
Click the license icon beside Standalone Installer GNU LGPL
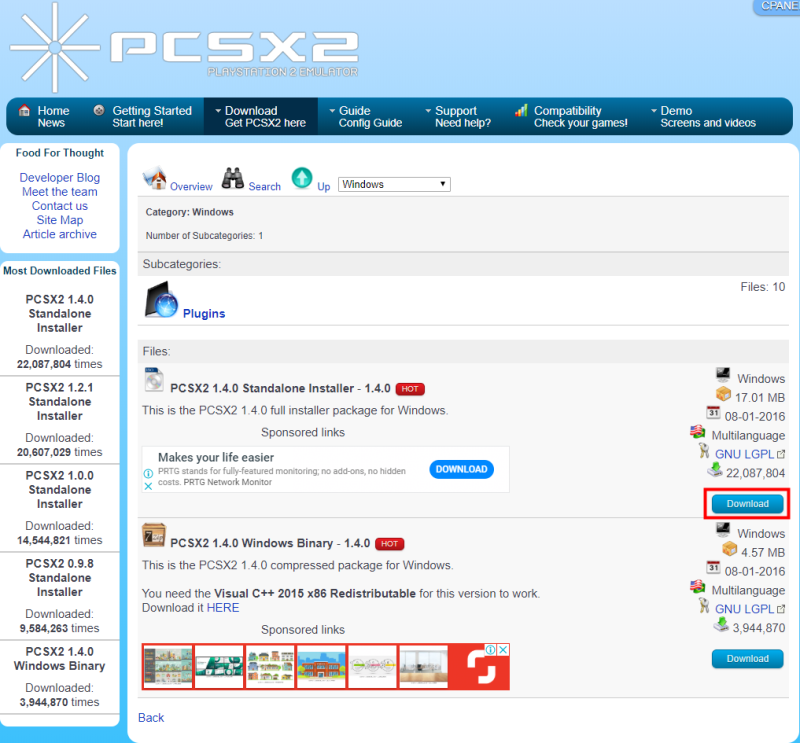[x=704, y=451]
